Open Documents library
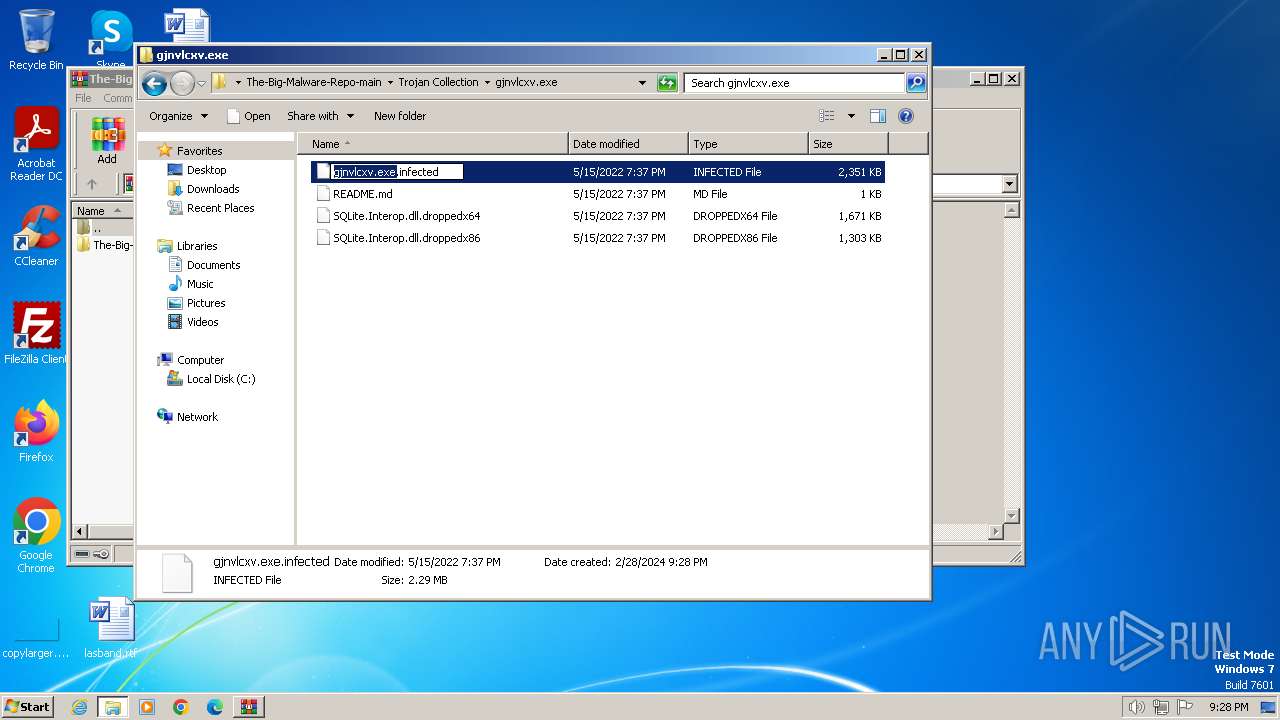 [213, 265]
